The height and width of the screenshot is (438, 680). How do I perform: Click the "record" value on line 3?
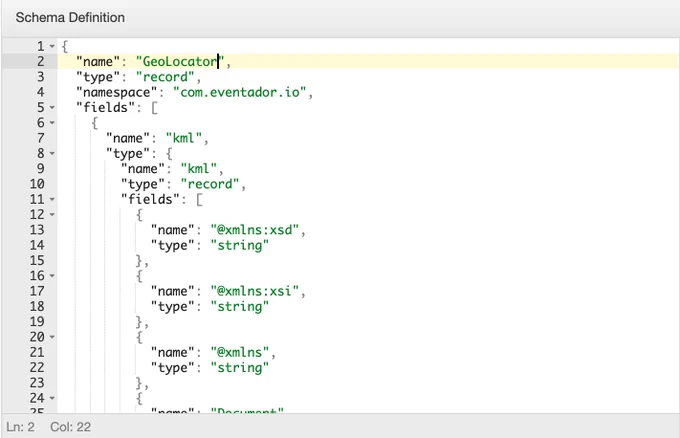[165, 77]
